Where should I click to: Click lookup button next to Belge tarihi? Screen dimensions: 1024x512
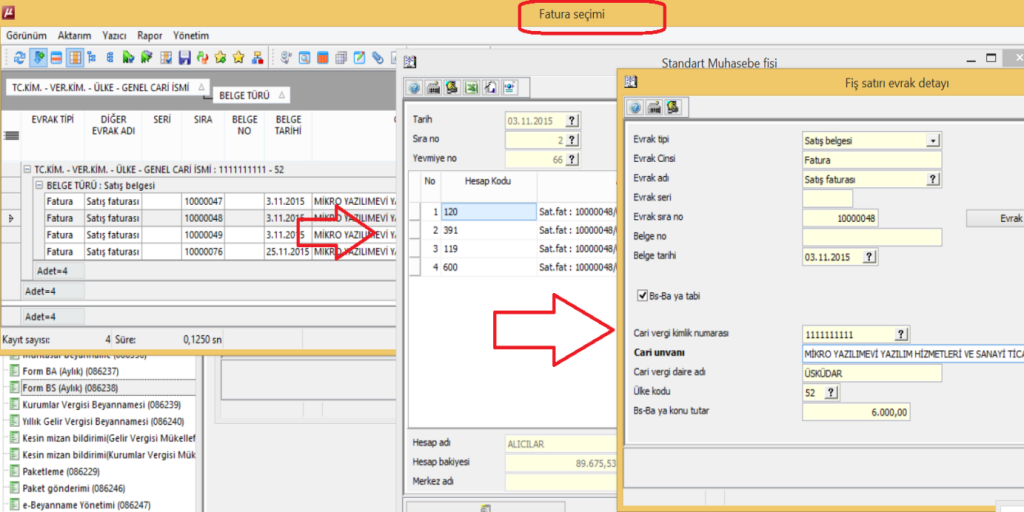pyautogui.click(x=869, y=257)
